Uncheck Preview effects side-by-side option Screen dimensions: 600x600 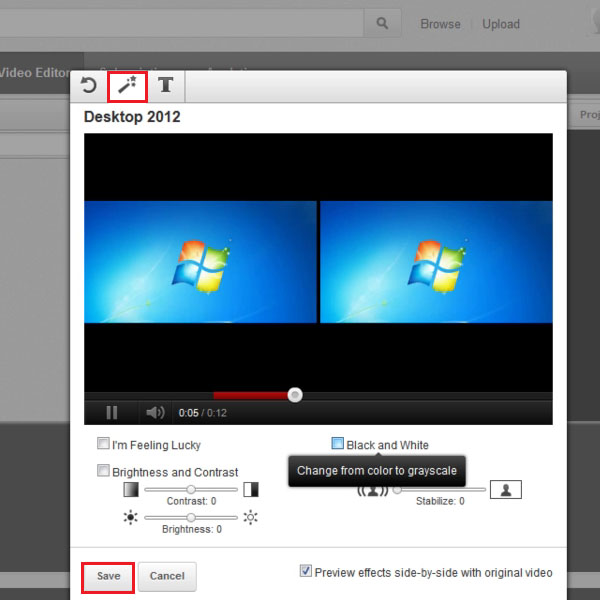point(305,571)
